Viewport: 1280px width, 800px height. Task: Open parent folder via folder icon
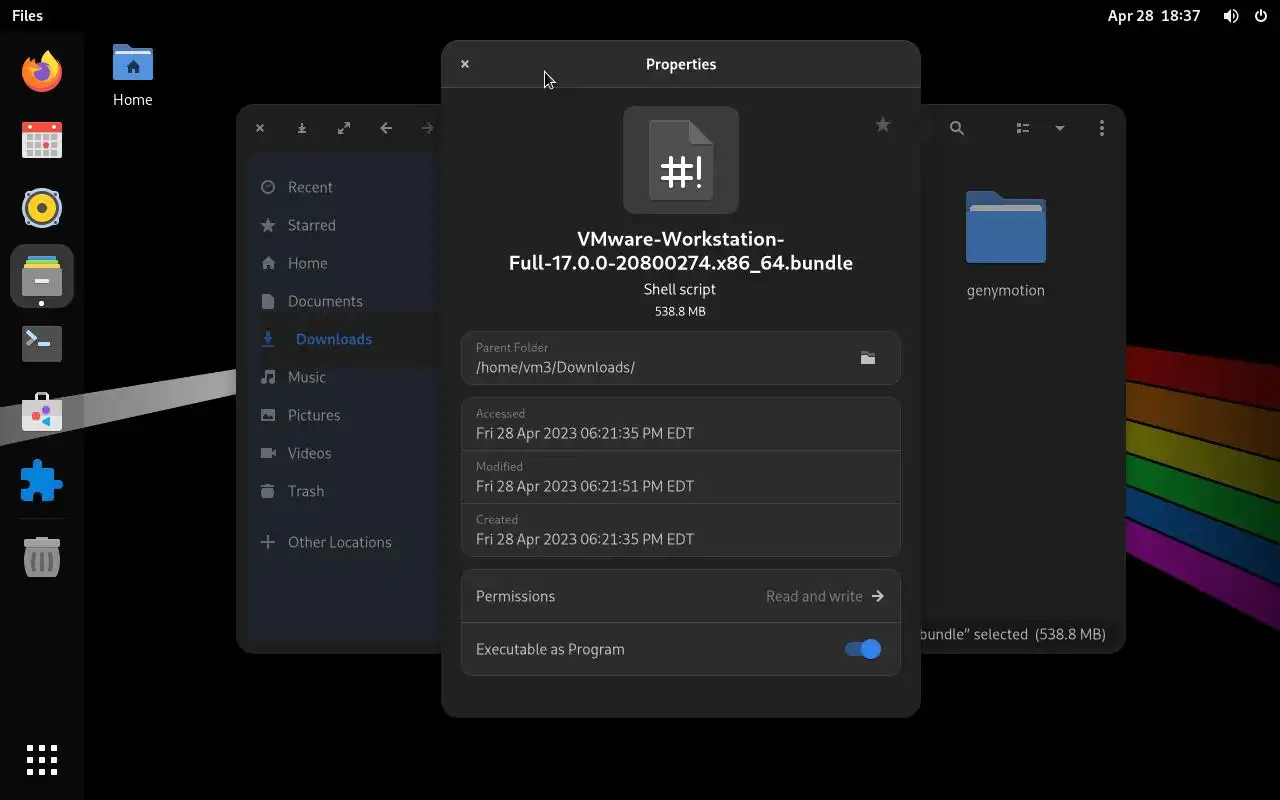[868, 358]
